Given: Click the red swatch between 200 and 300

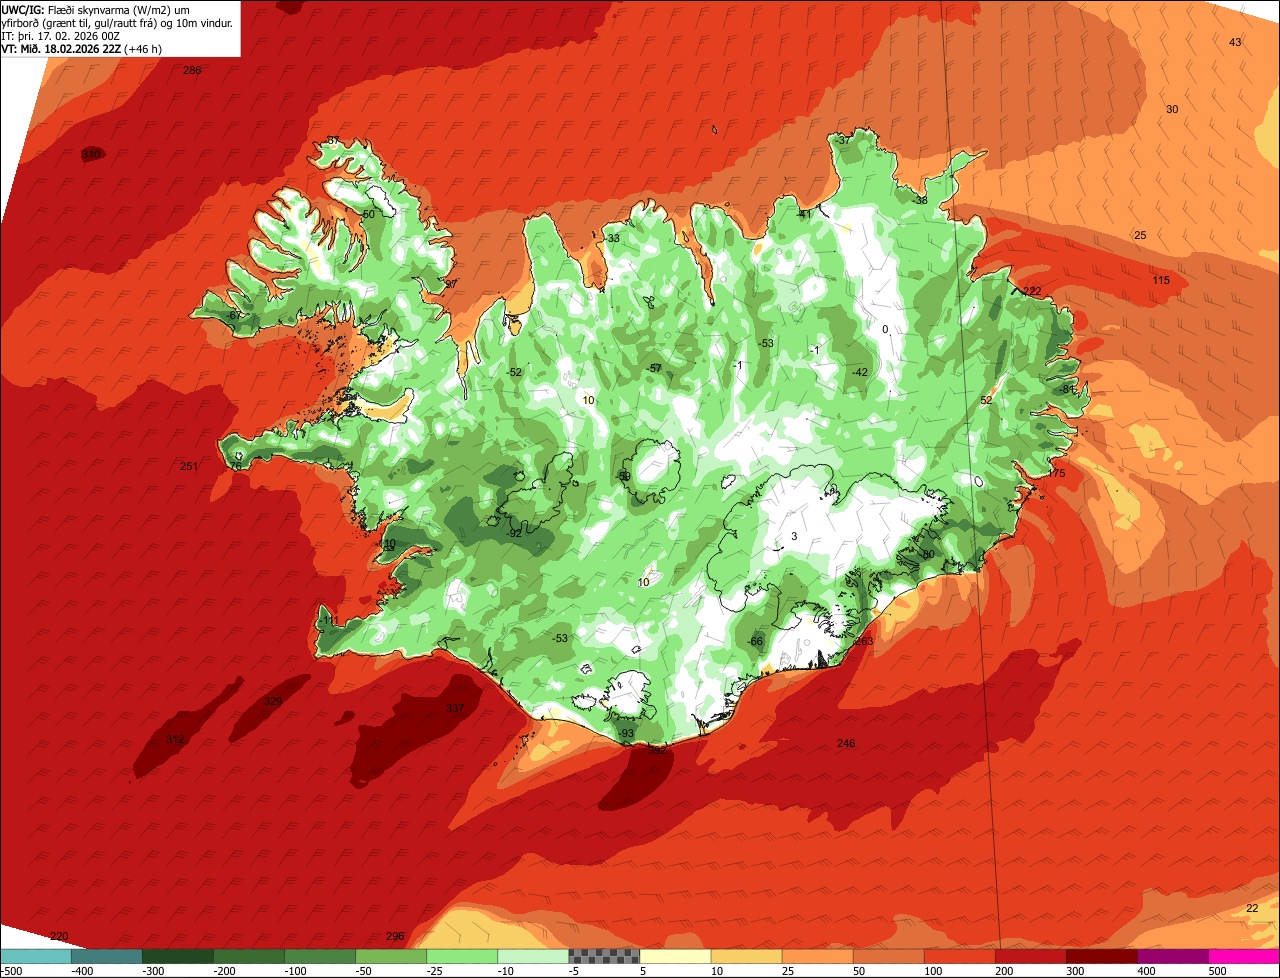Looking at the screenshot, I should coord(1030,956).
